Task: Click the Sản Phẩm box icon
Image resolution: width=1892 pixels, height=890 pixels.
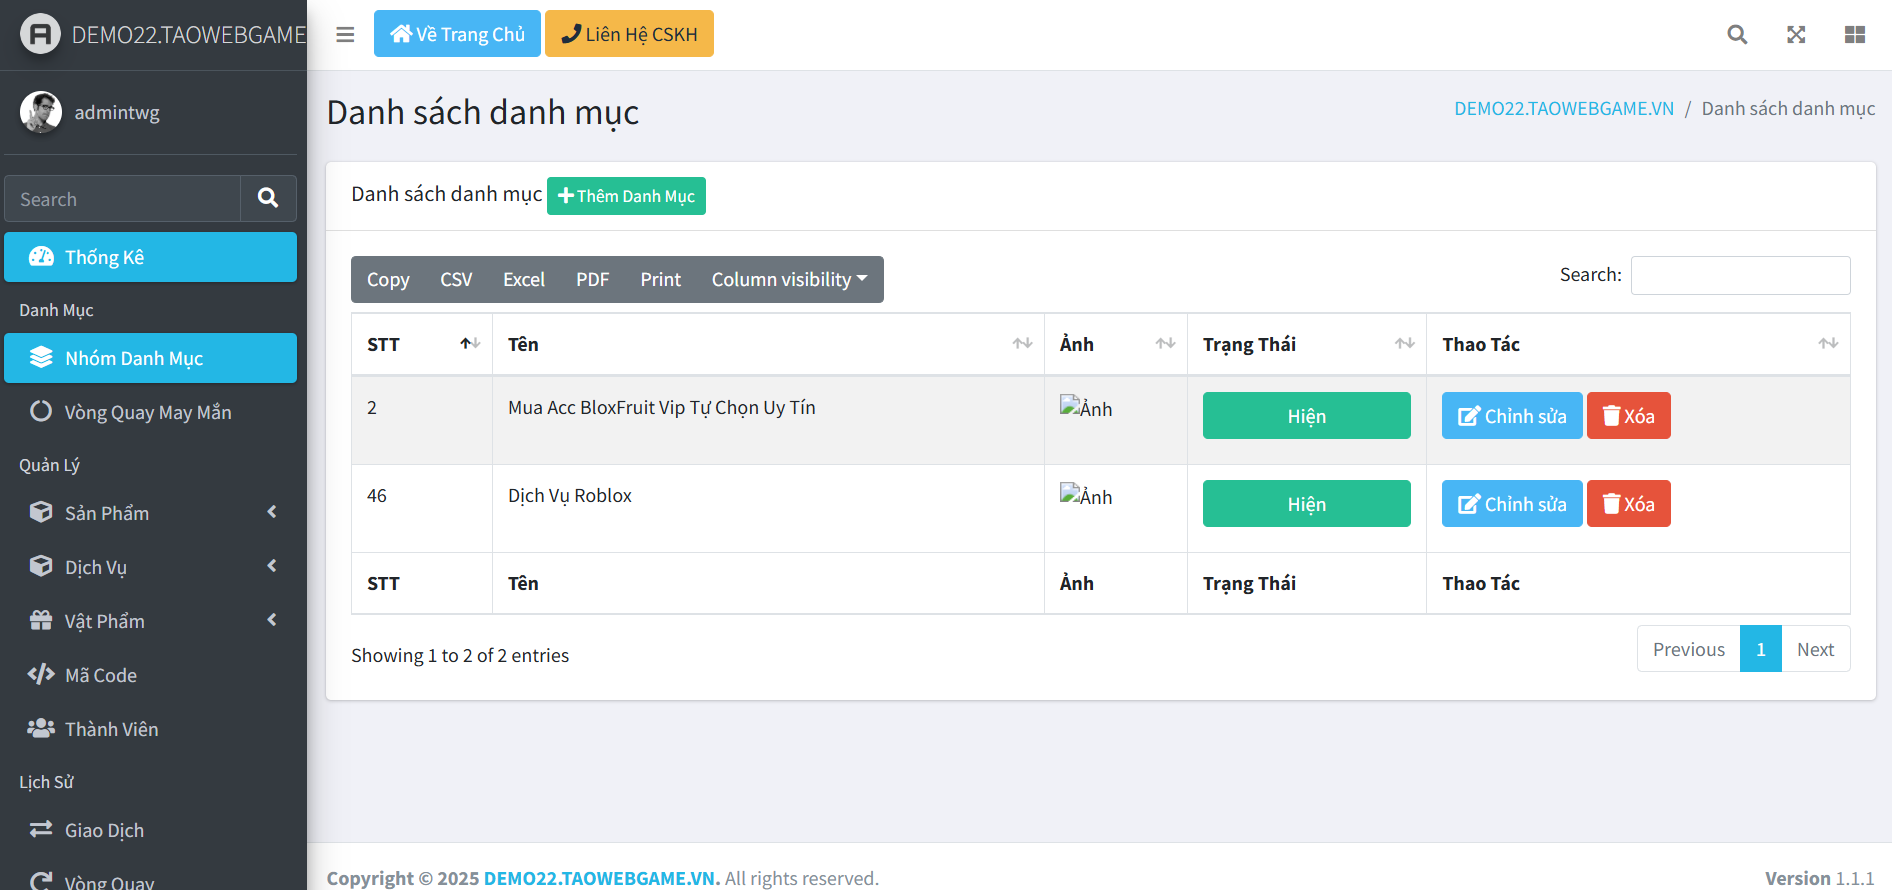Action: pyautogui.click(x=41, y=512)
